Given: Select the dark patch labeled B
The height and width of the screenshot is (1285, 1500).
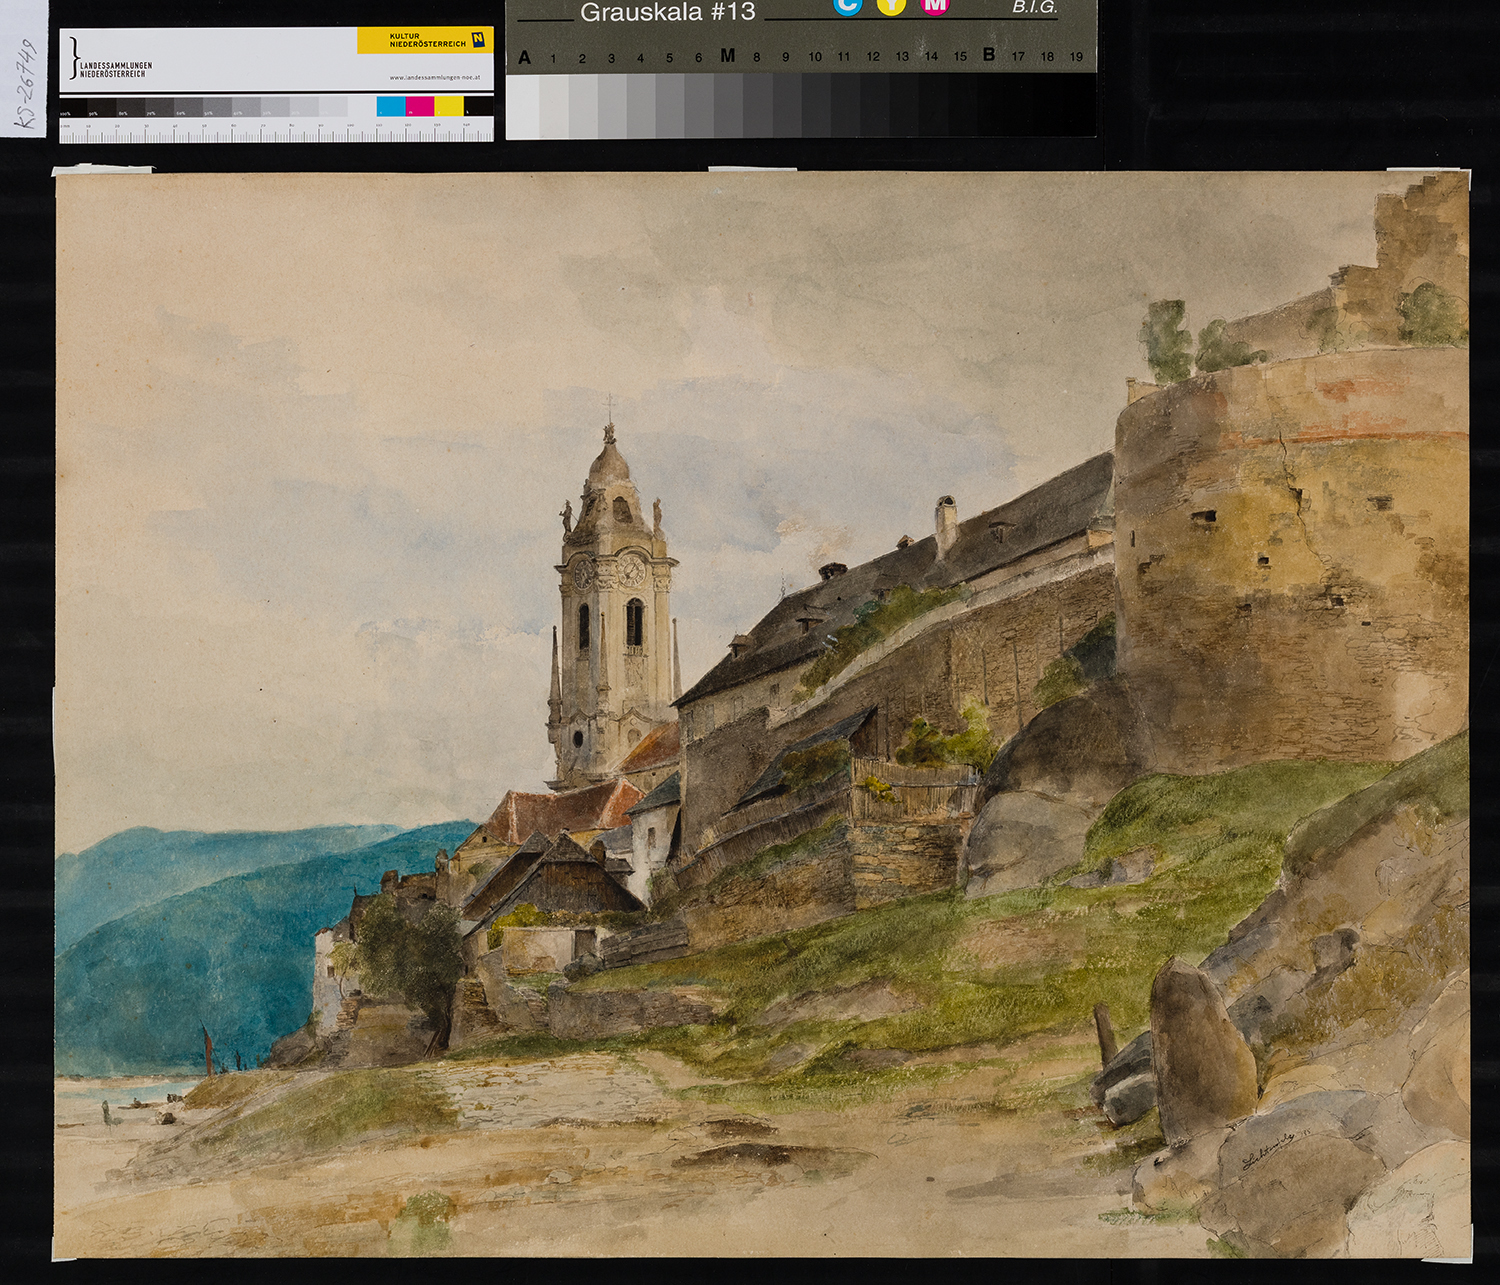Looking at the screenshot, I should point(989,106).
